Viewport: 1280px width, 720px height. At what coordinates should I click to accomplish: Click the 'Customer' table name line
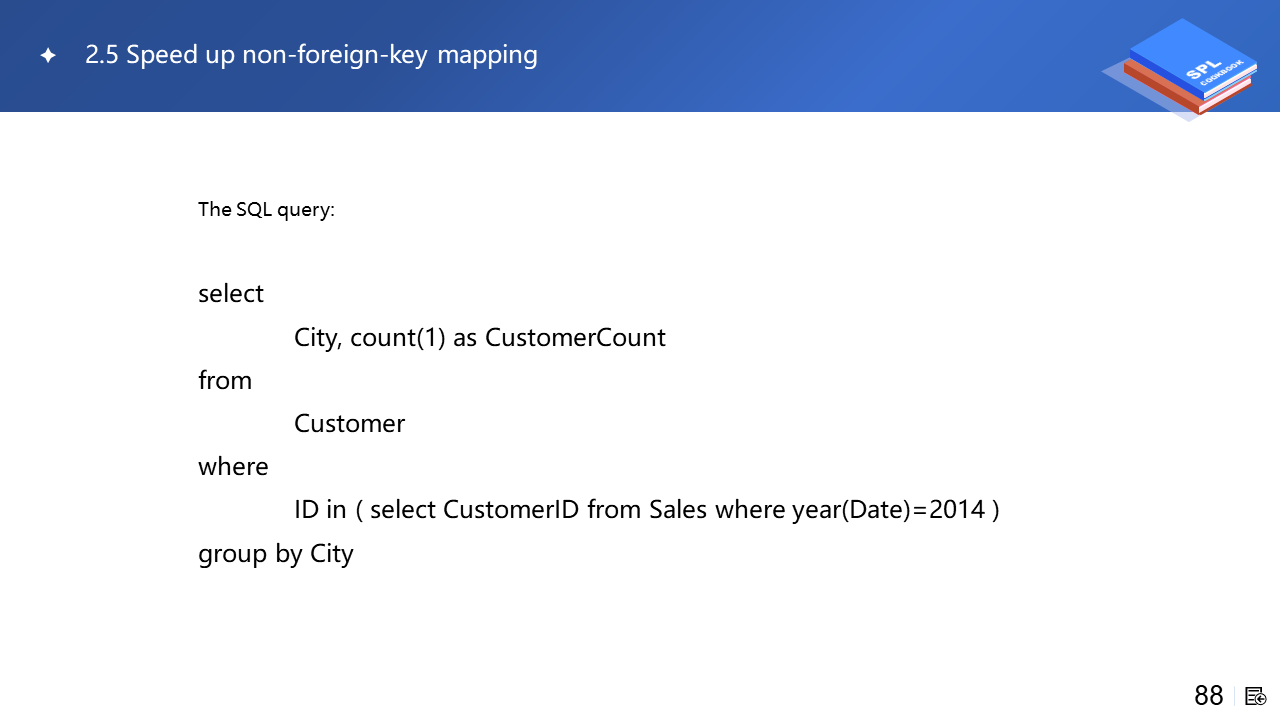pyautogui.click(x=349, y=423)
